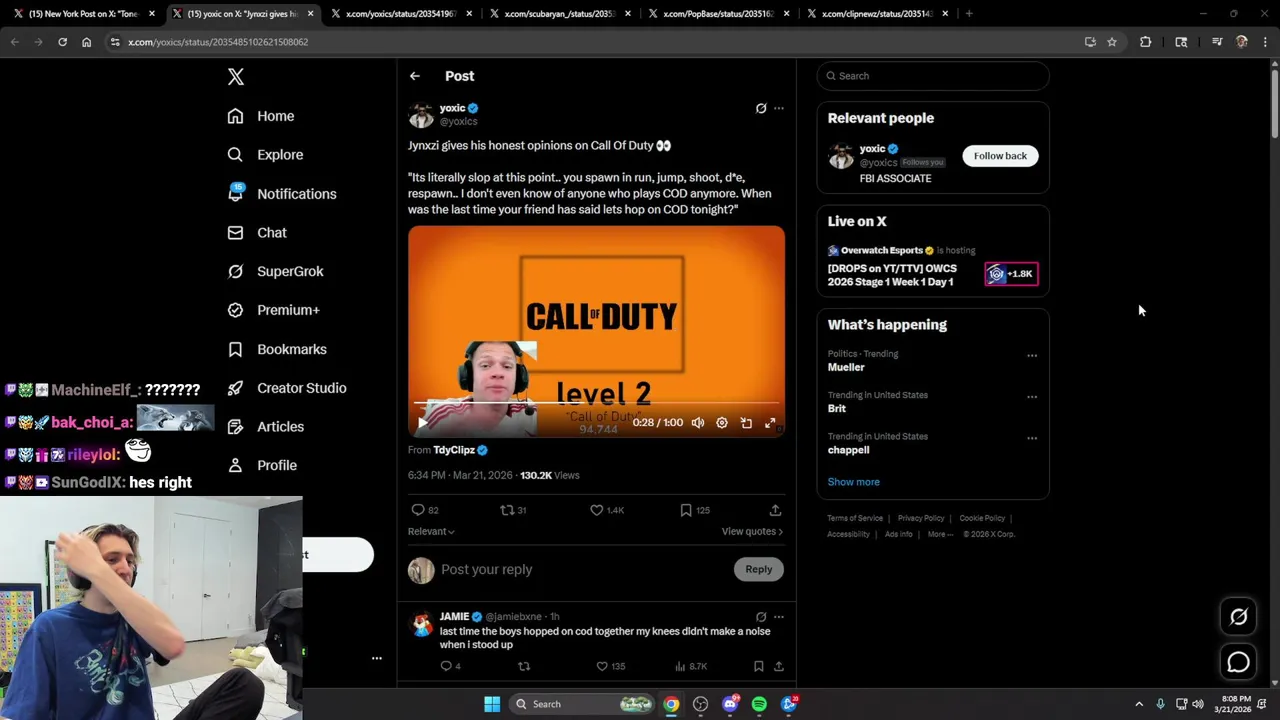The image size is (1280, 720).
Task: Click Grok icon on JAMIE's reply
Action: (x=761, y=617)
